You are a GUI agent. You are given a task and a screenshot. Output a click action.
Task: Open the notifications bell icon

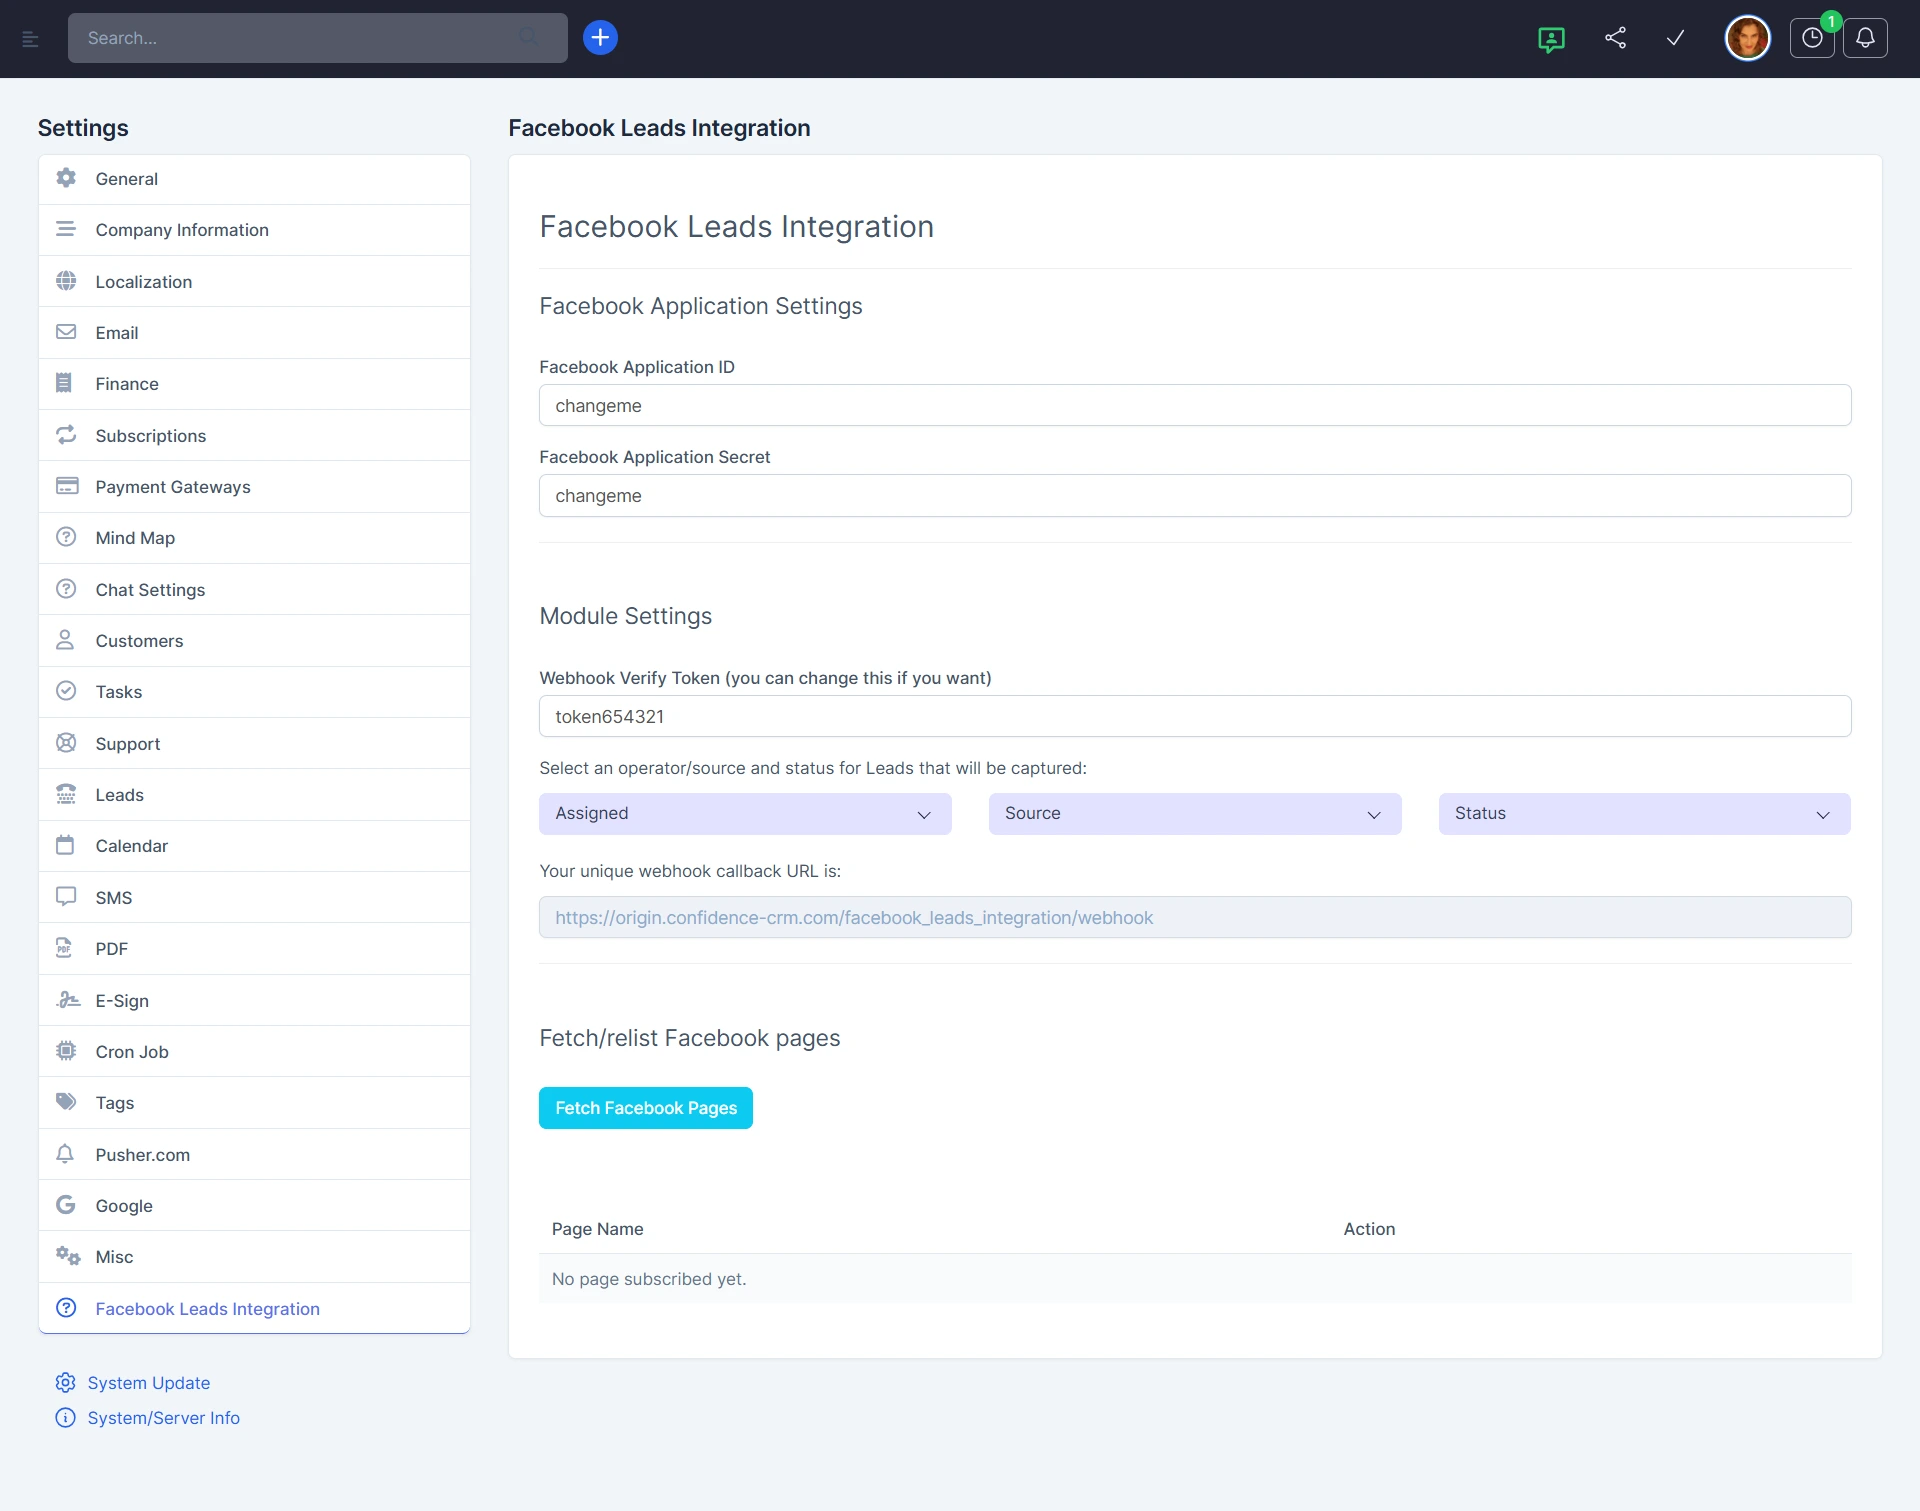tap(1865, 38)
